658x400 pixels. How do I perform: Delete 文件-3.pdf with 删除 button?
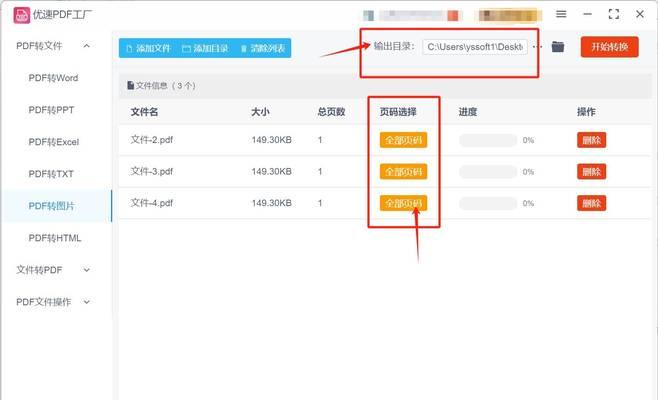point(591,172)
